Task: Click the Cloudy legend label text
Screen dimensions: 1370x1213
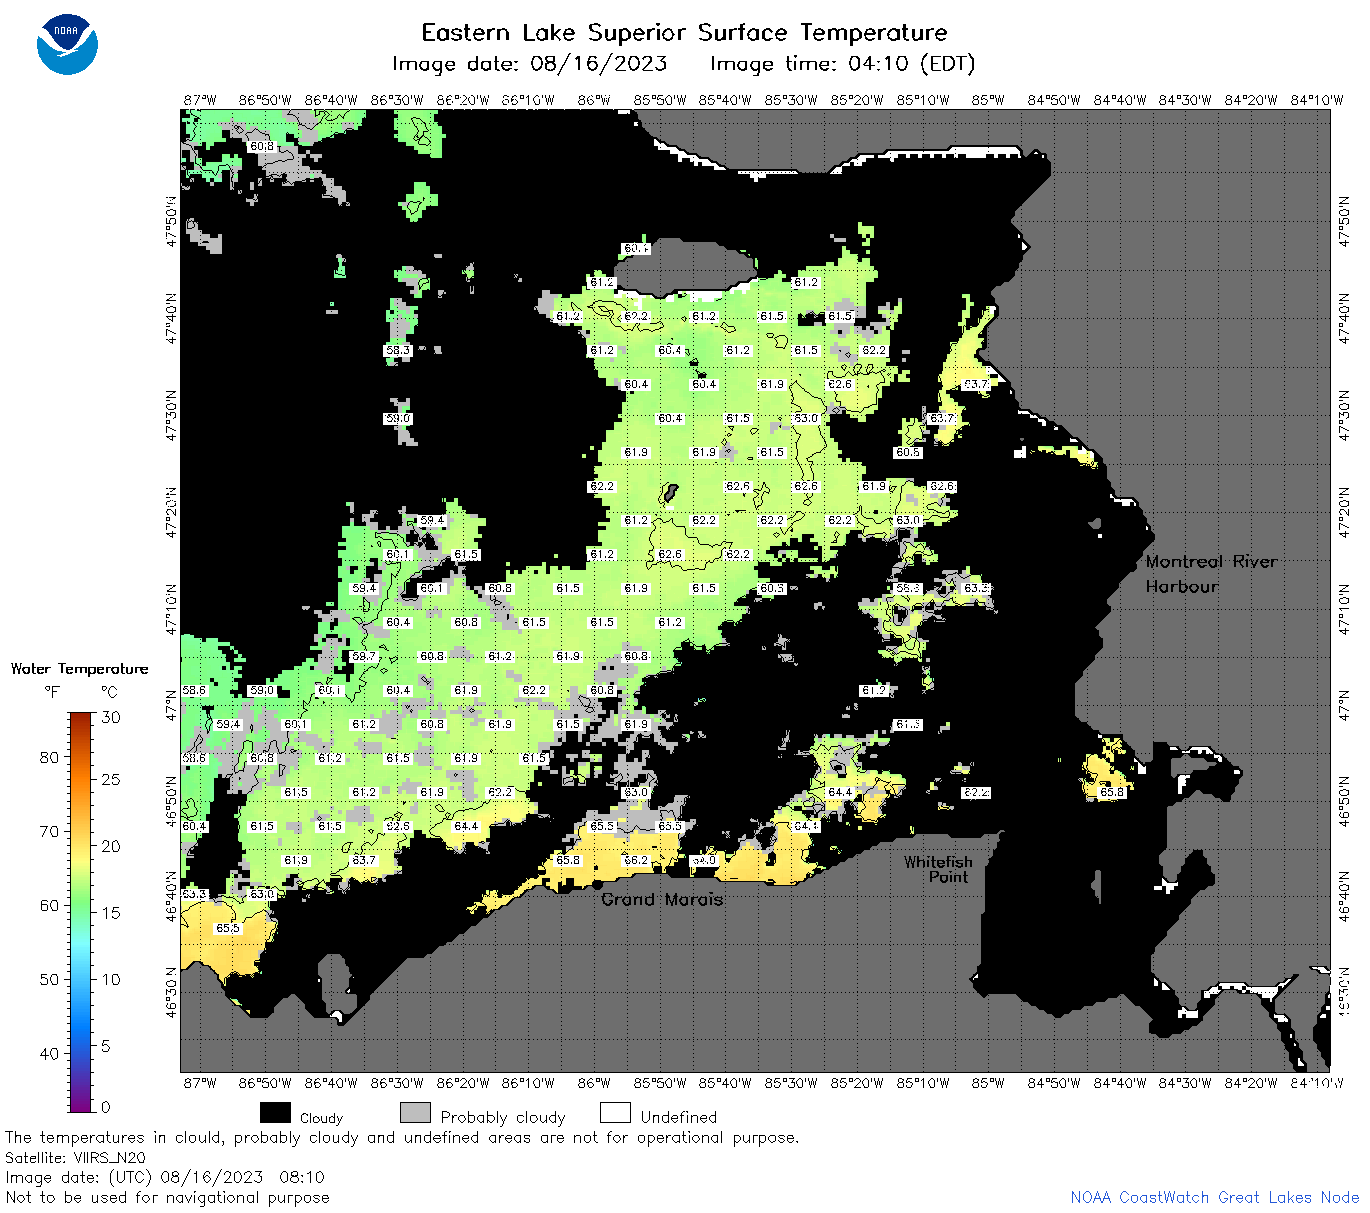Action: point(321,1118)
